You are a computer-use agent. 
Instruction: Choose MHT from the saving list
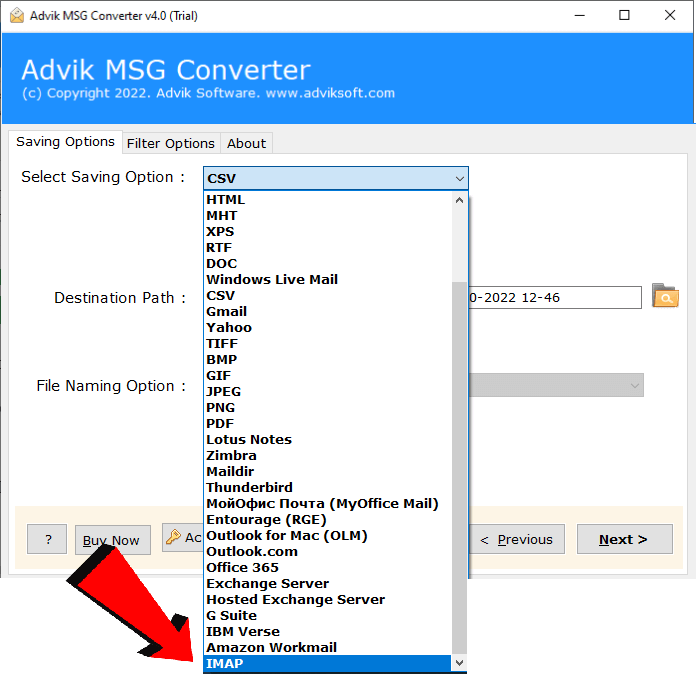(x=328, y=215)
